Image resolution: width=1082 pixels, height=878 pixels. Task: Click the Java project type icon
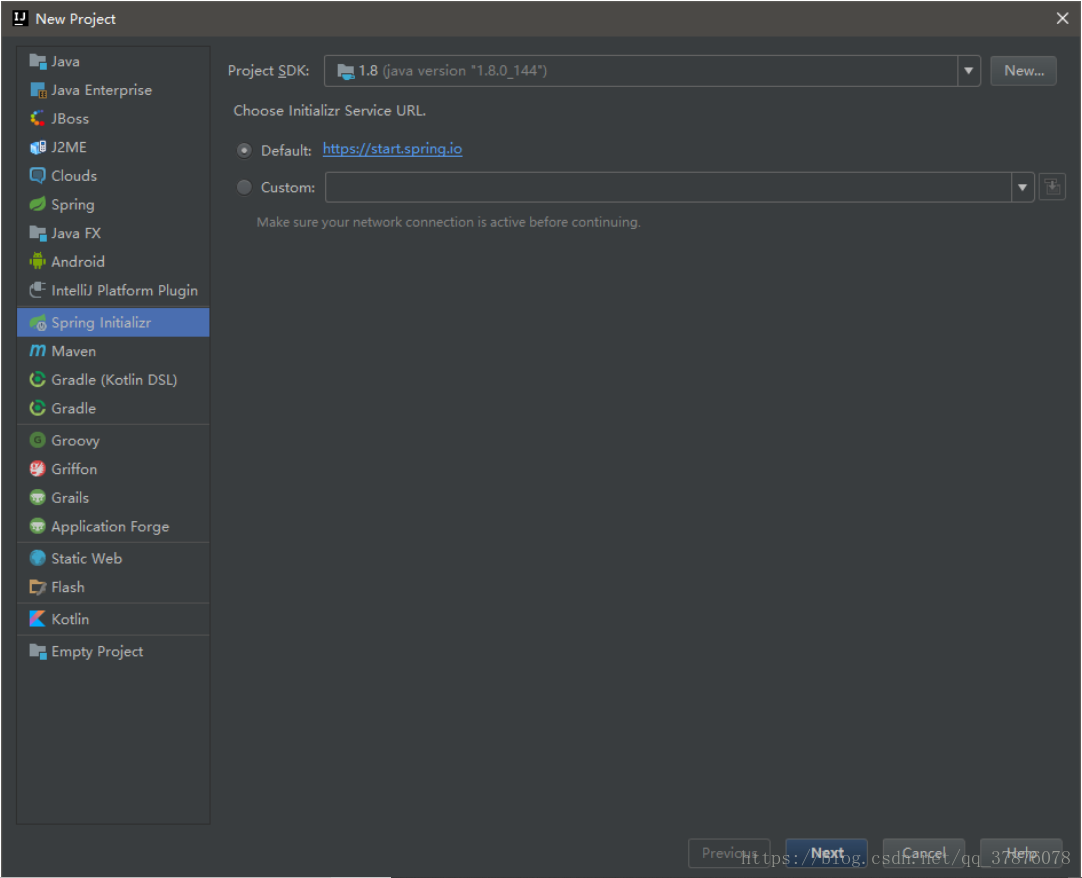(x=37, y=61)
